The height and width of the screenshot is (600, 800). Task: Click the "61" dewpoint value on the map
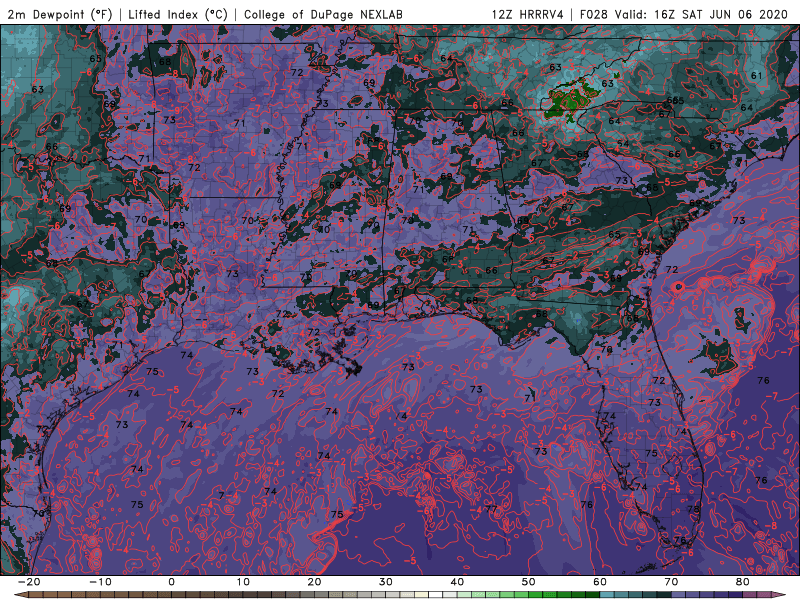pos(757,76)
